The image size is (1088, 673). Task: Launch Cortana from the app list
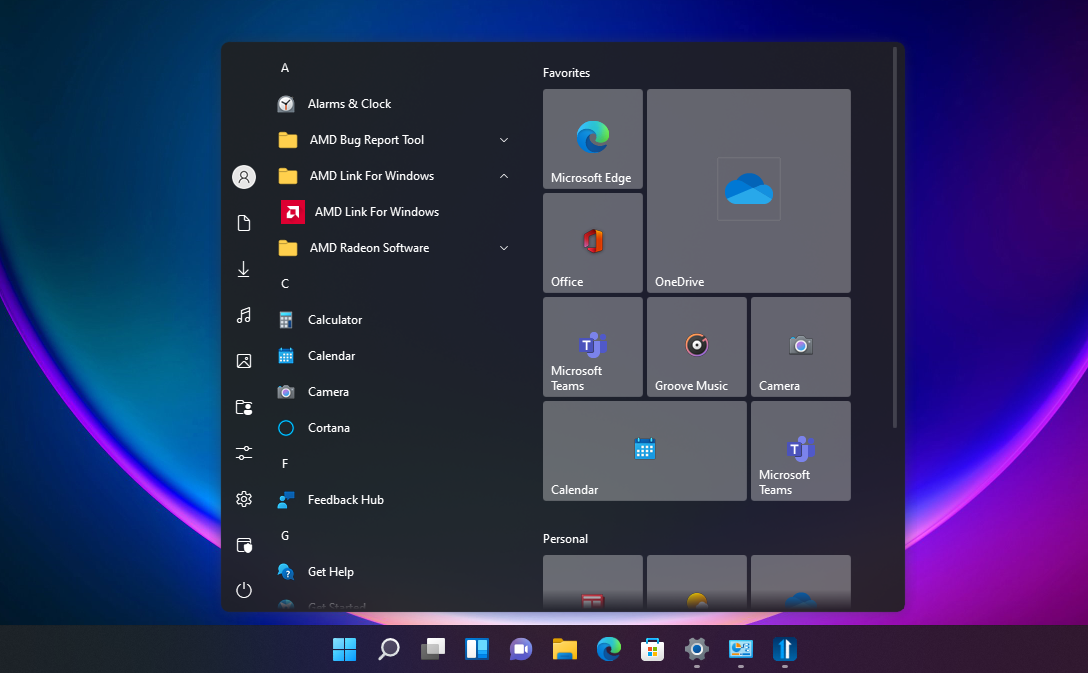tap(396, 428)
